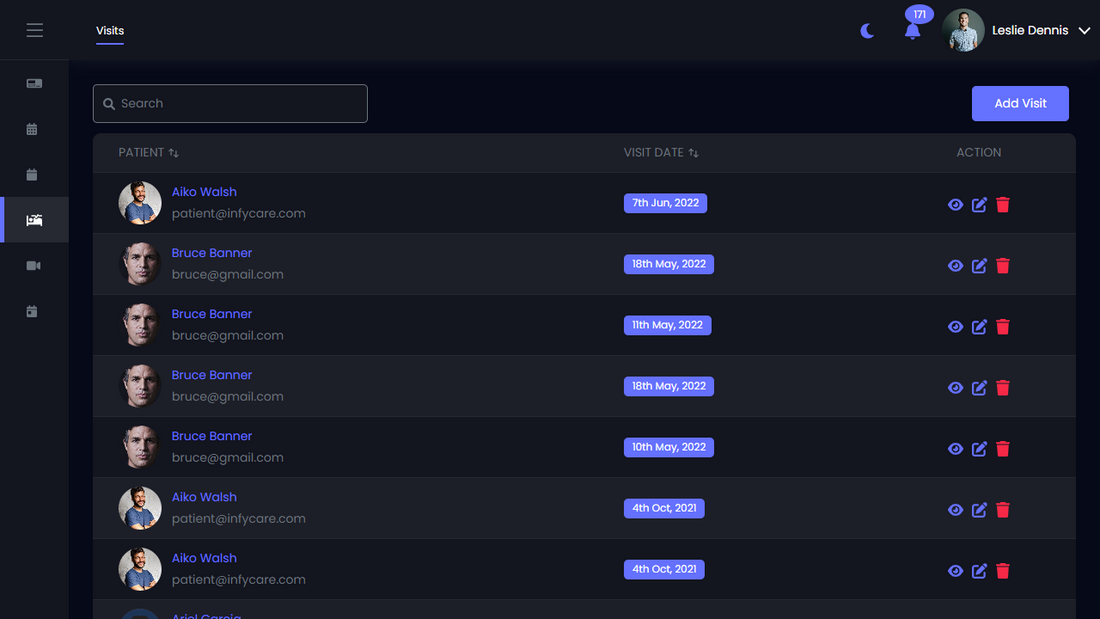Image resolution: width=1100 pixels, height=619 pixels.
Task: Open the video camera sidebar item
Action: point(34,265)
